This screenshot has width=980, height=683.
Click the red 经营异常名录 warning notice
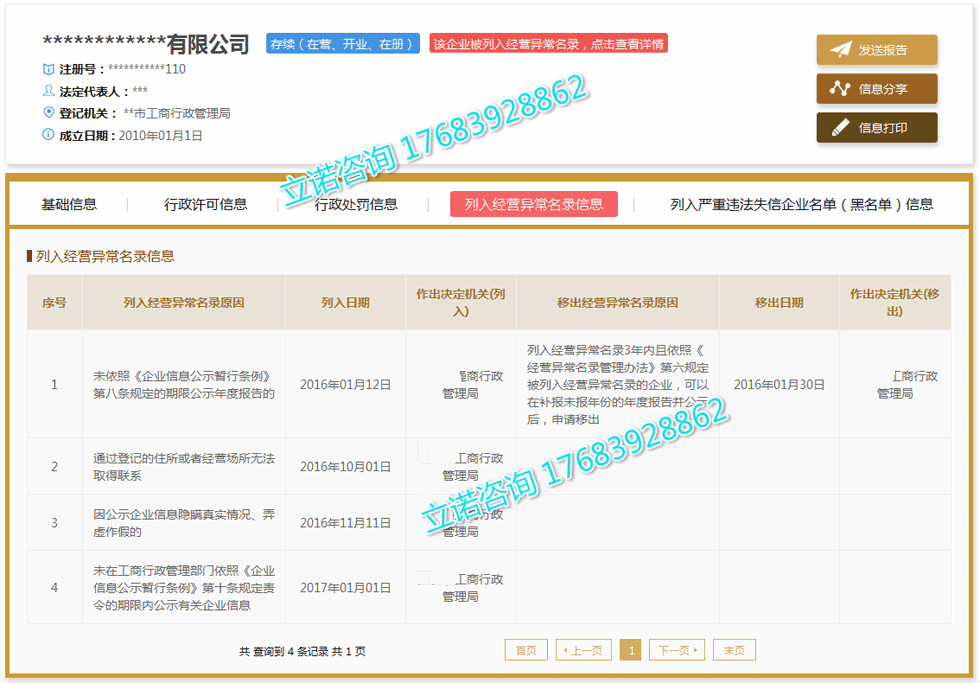(x=548, y=44)
